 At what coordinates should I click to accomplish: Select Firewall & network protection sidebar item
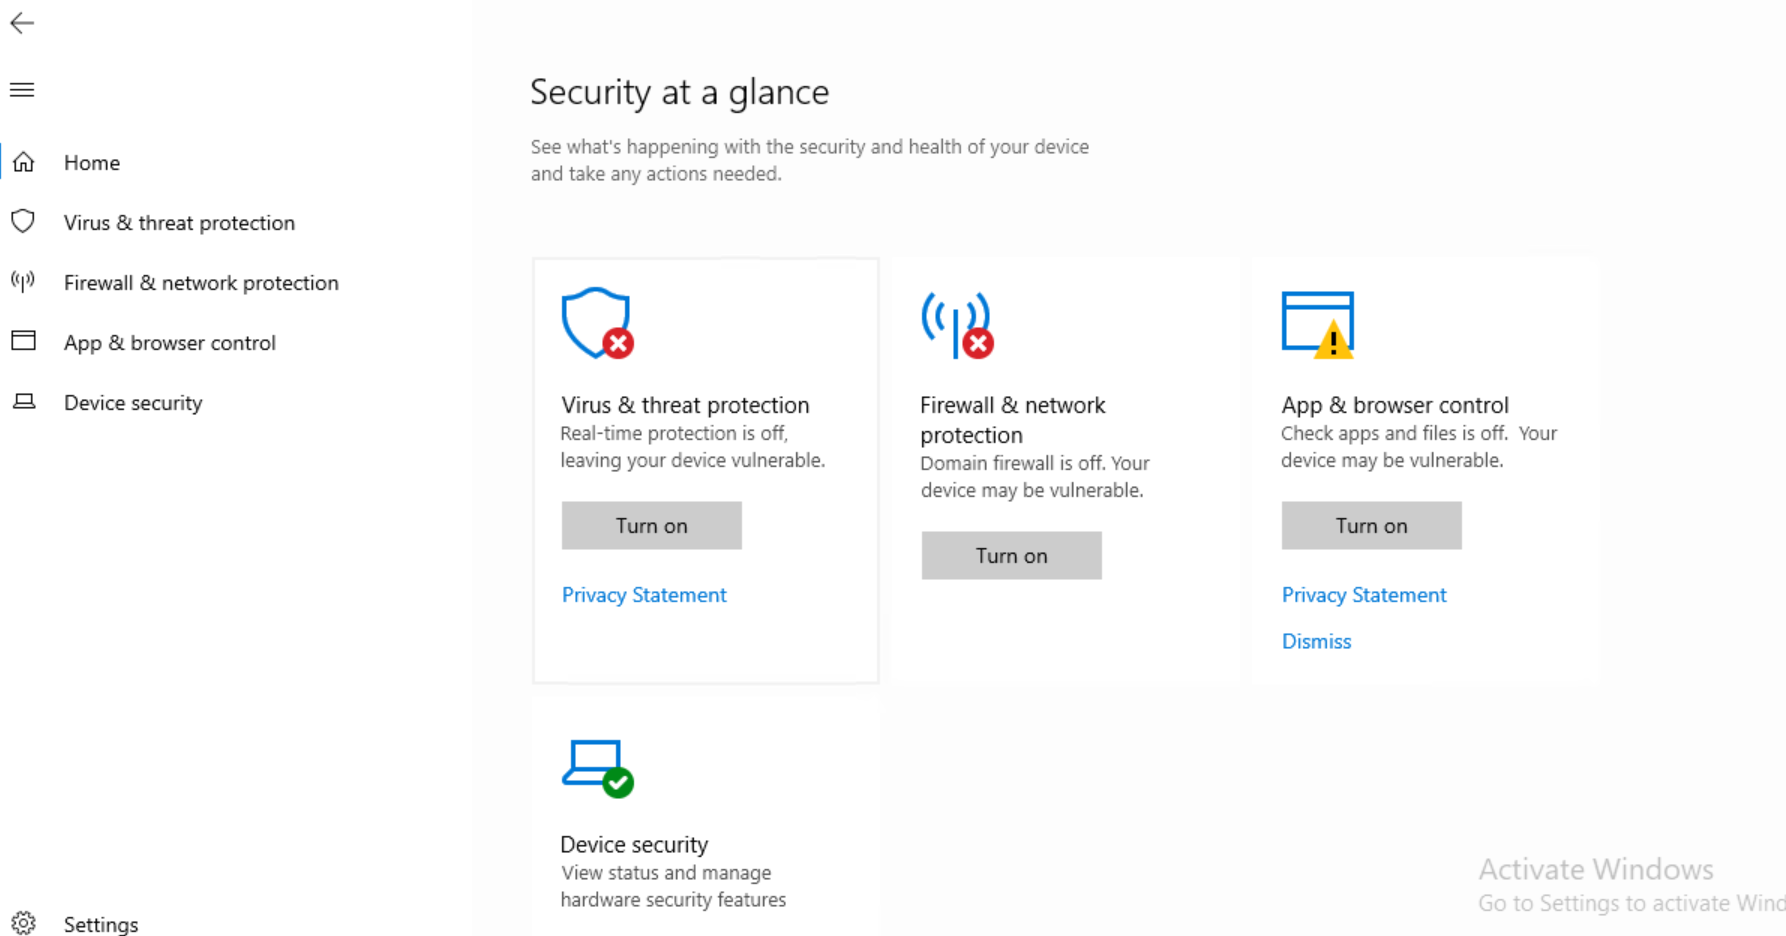pyautogui.click(x=201, y=283)
